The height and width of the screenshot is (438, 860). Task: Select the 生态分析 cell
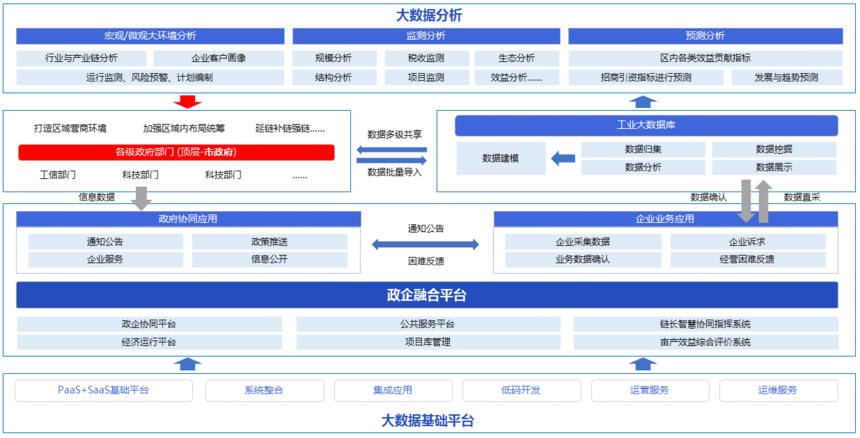click(x=517, y=58)
